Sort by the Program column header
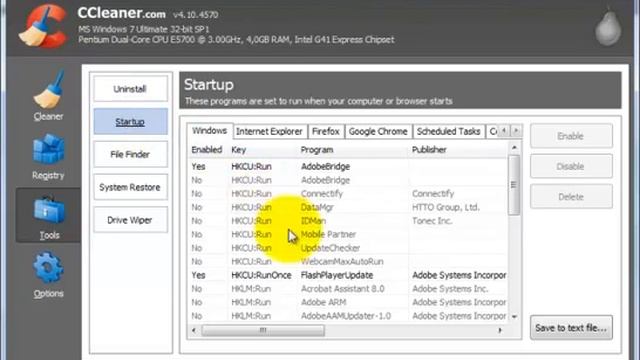 tap(353, 150)
